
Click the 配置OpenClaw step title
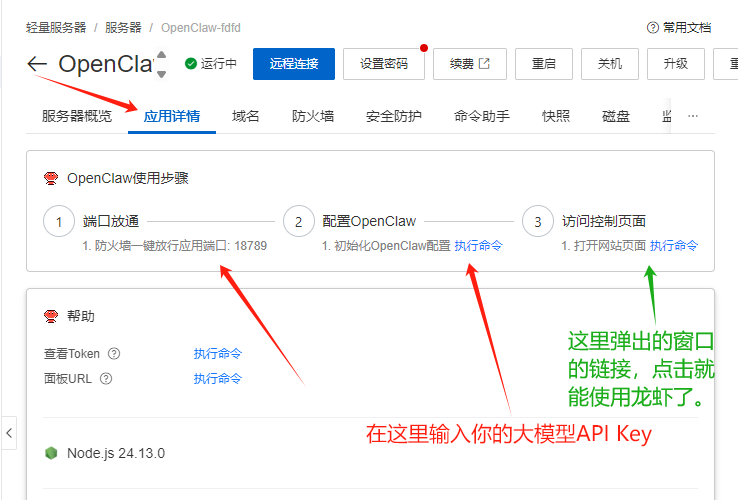tap(369, 221)
